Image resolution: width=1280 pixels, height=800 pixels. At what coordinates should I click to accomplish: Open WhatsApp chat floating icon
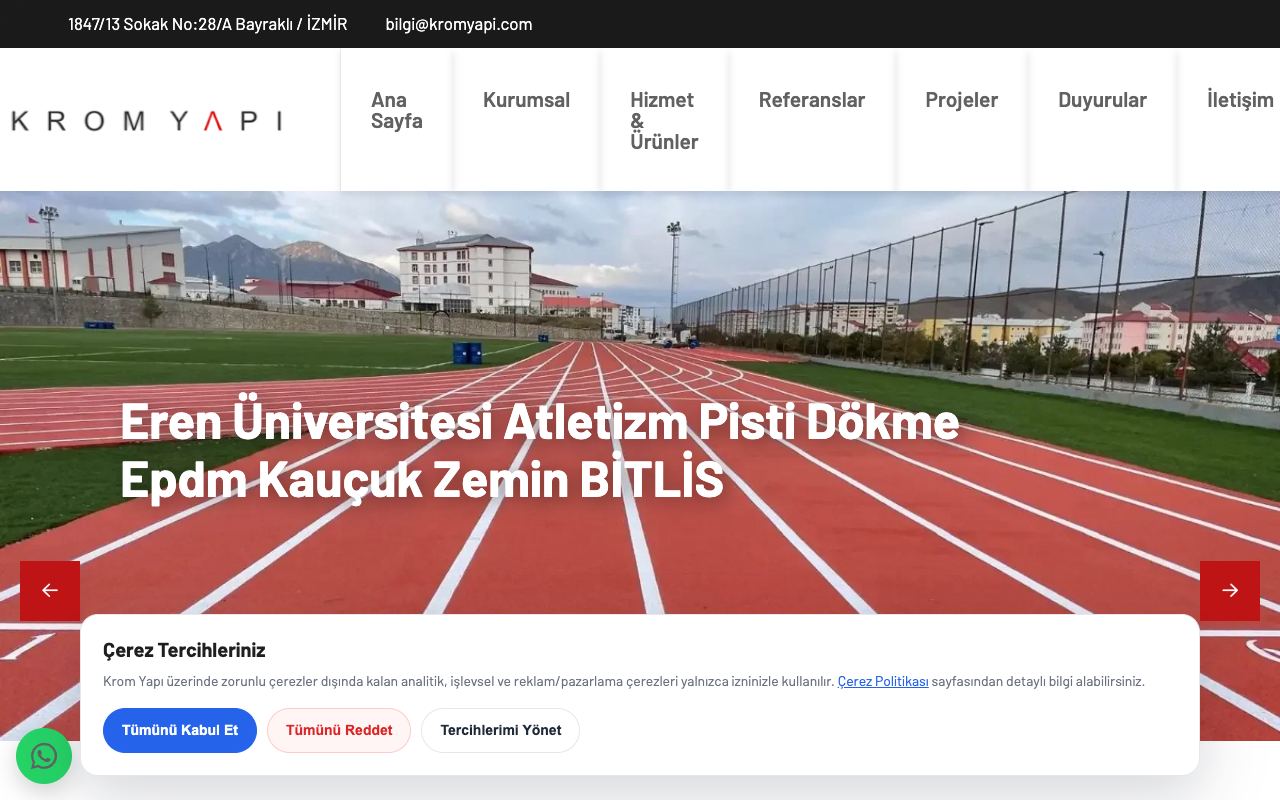tap(44, 756)
